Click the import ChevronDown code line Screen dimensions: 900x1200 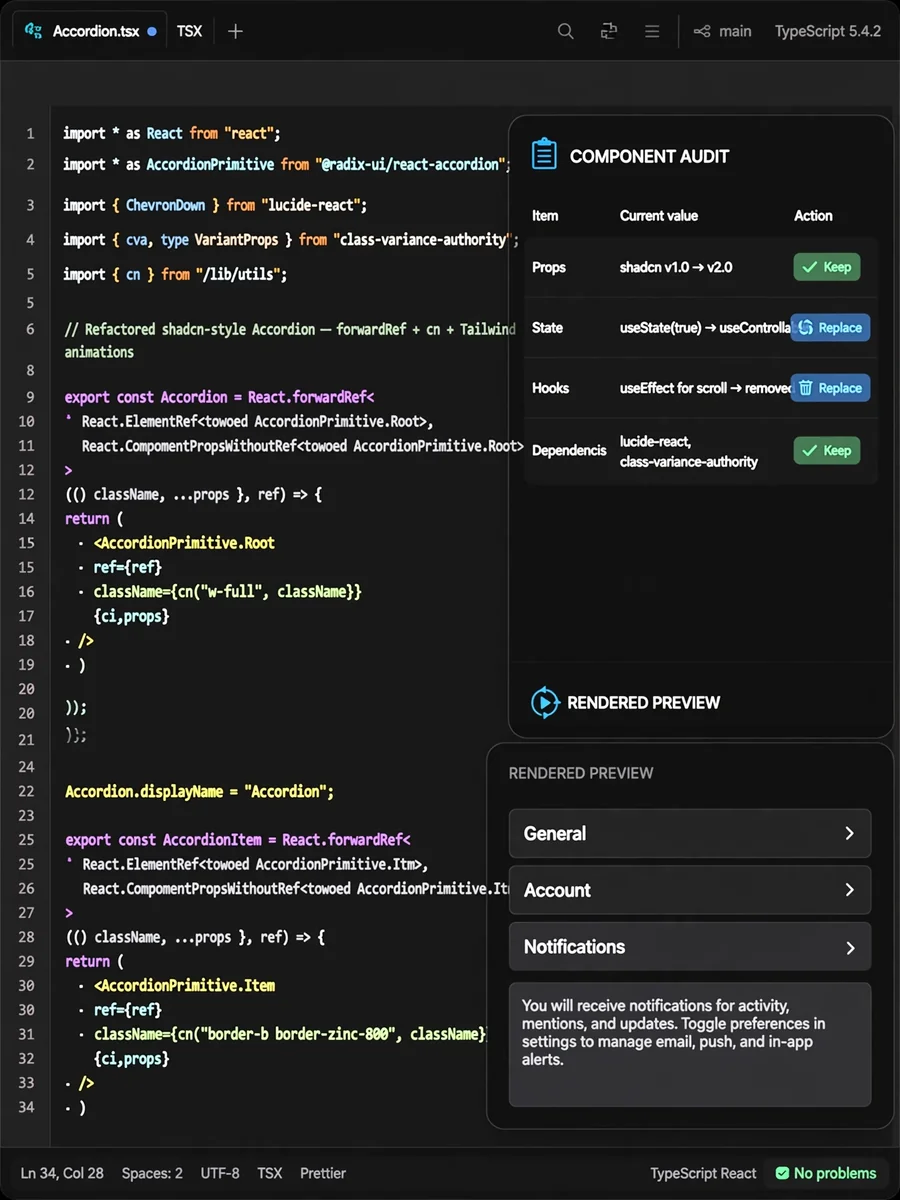tap(215, 205)
